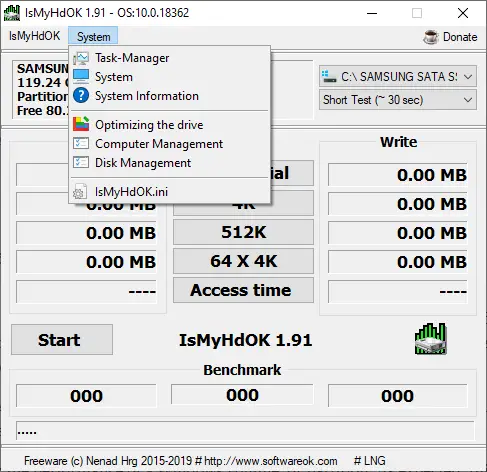Click the Benchmark group heading
Image resolution: width=487 pixels, height=472 pixels.
pyautogui.click(x=242, y=370)
